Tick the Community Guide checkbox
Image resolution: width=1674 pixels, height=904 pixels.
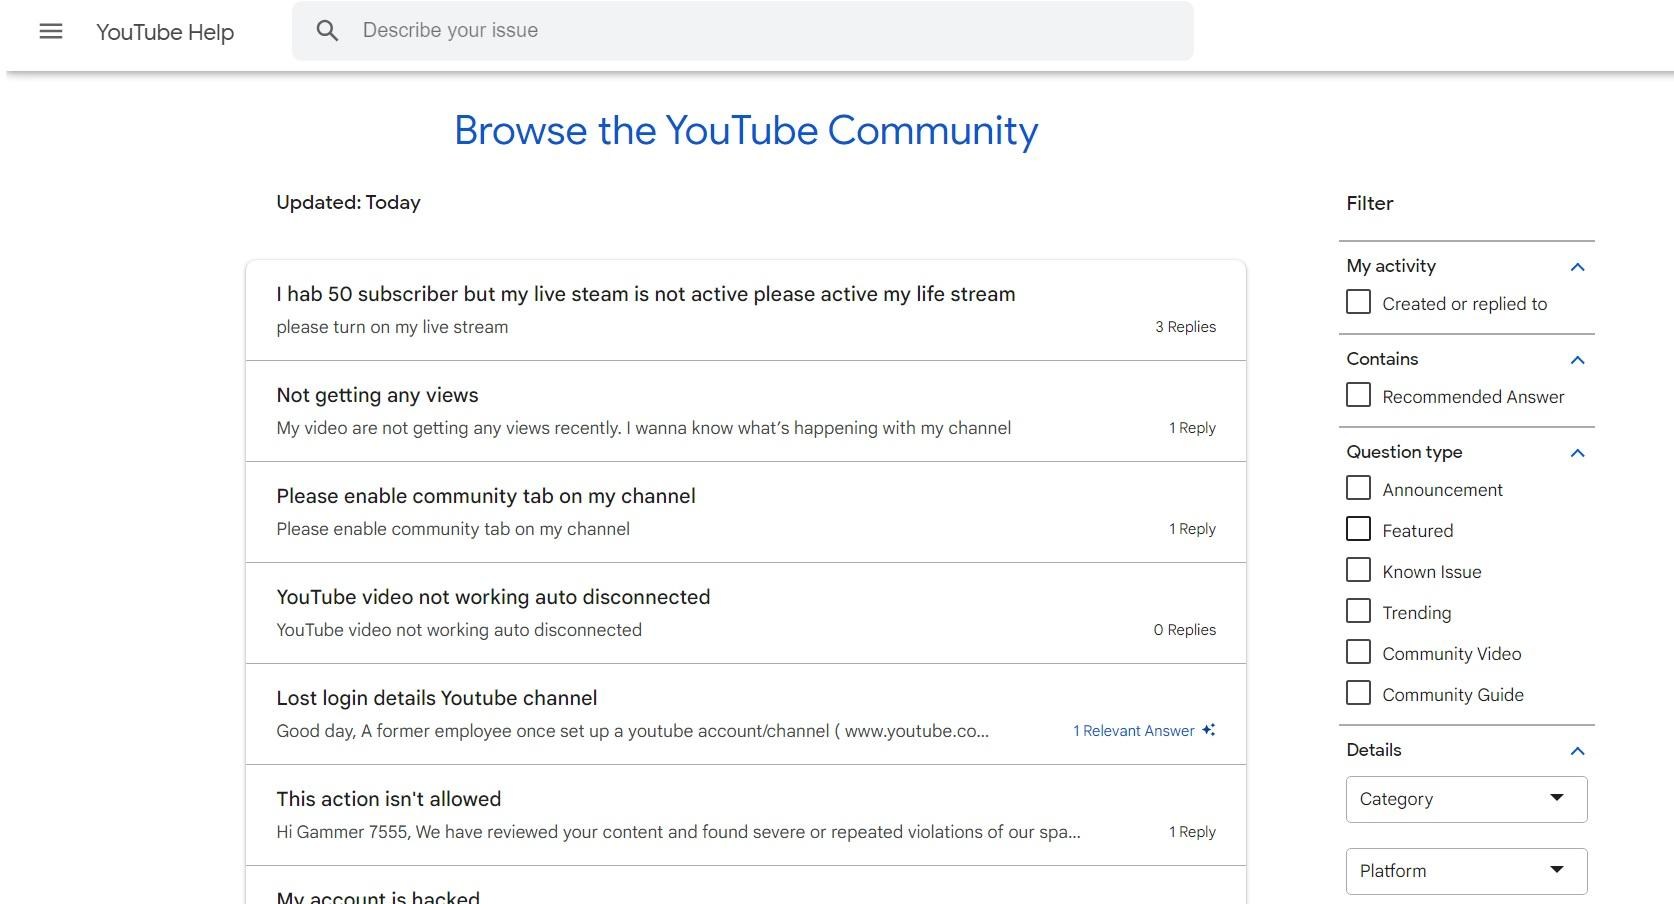(x=1358, y=693)
